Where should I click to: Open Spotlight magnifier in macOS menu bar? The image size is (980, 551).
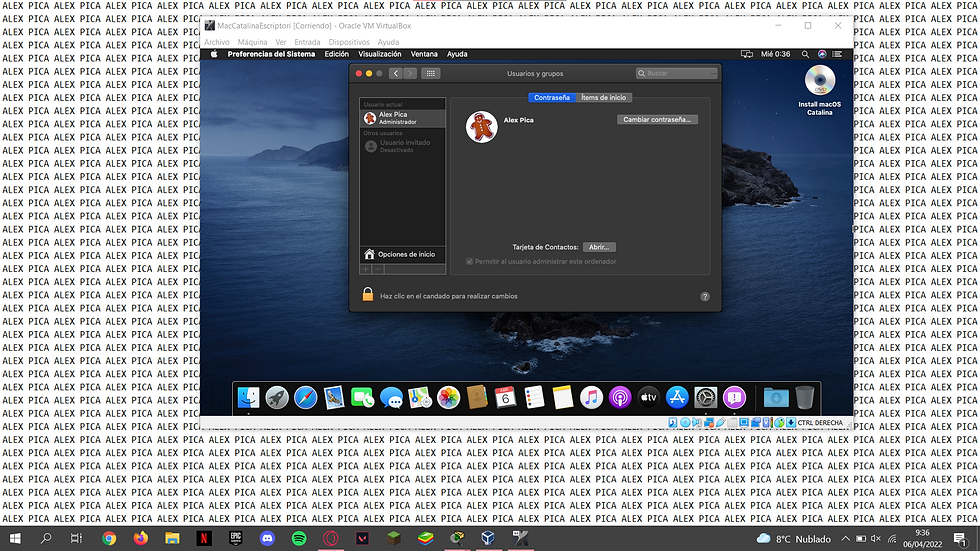(x=805, y=54)
